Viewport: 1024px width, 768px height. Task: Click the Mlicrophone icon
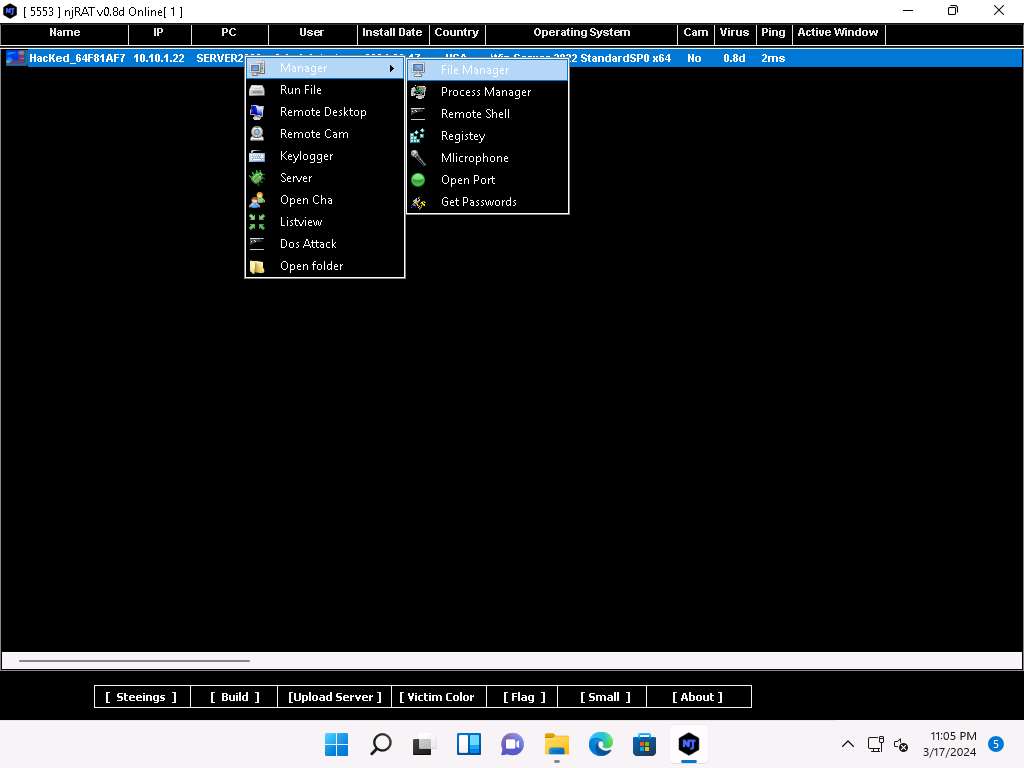(x=419, y=158)
